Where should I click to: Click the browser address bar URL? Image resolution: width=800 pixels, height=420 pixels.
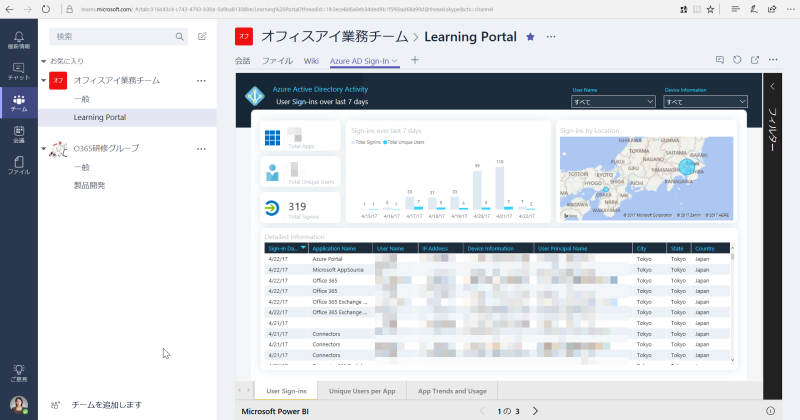click(287, 9)
